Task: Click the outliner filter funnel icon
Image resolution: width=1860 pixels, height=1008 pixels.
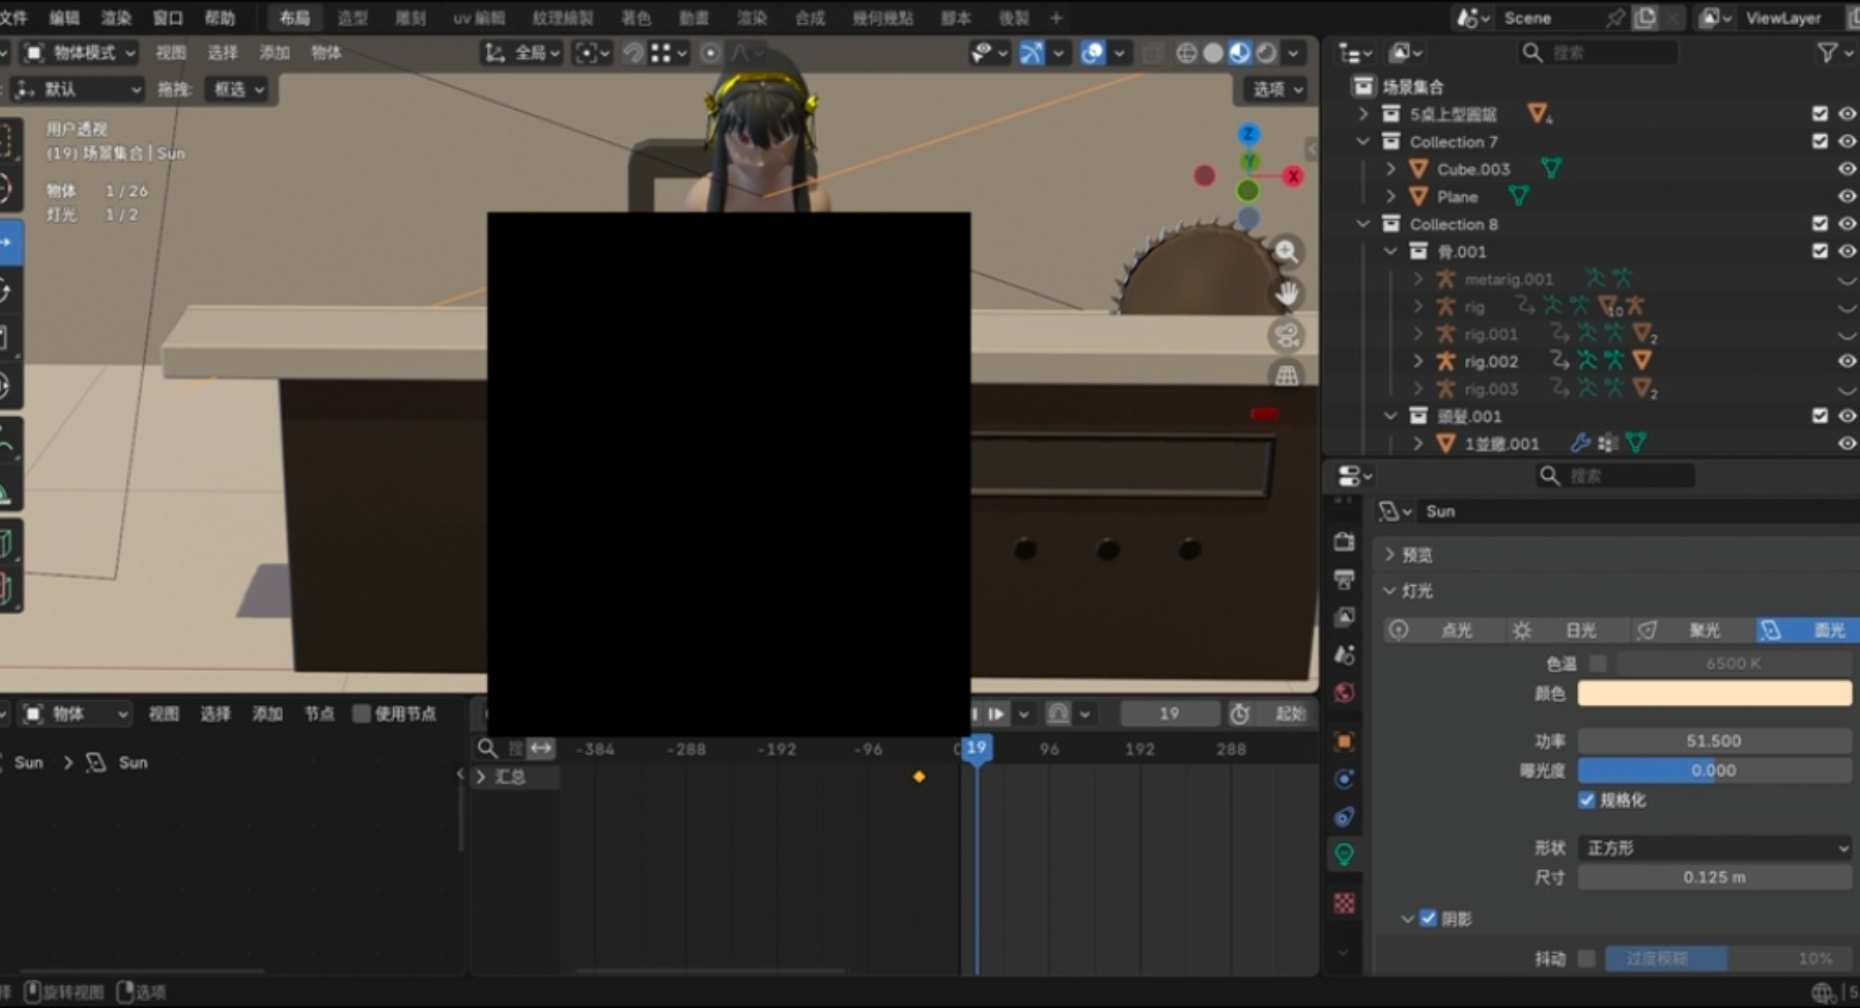Action: 1827,53
